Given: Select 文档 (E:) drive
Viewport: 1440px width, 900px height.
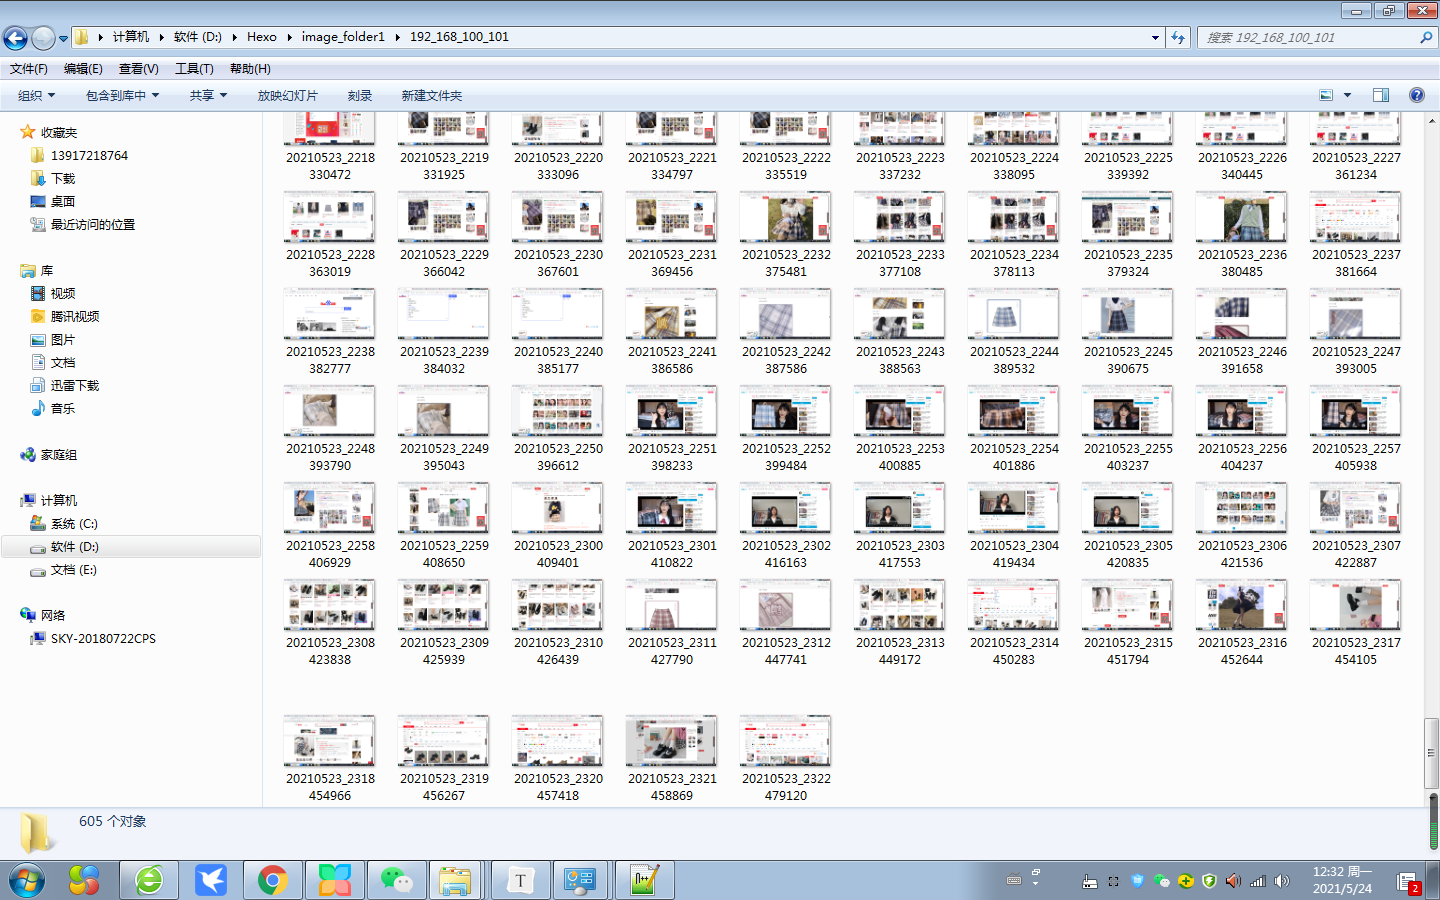Looking at the screenshot, I should coord(74,569).
